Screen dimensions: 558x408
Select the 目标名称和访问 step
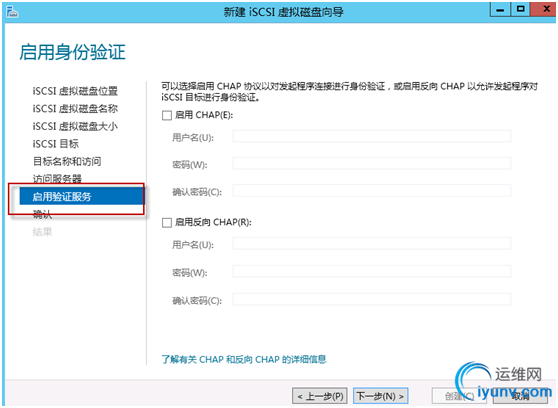(x=67, y=162)
